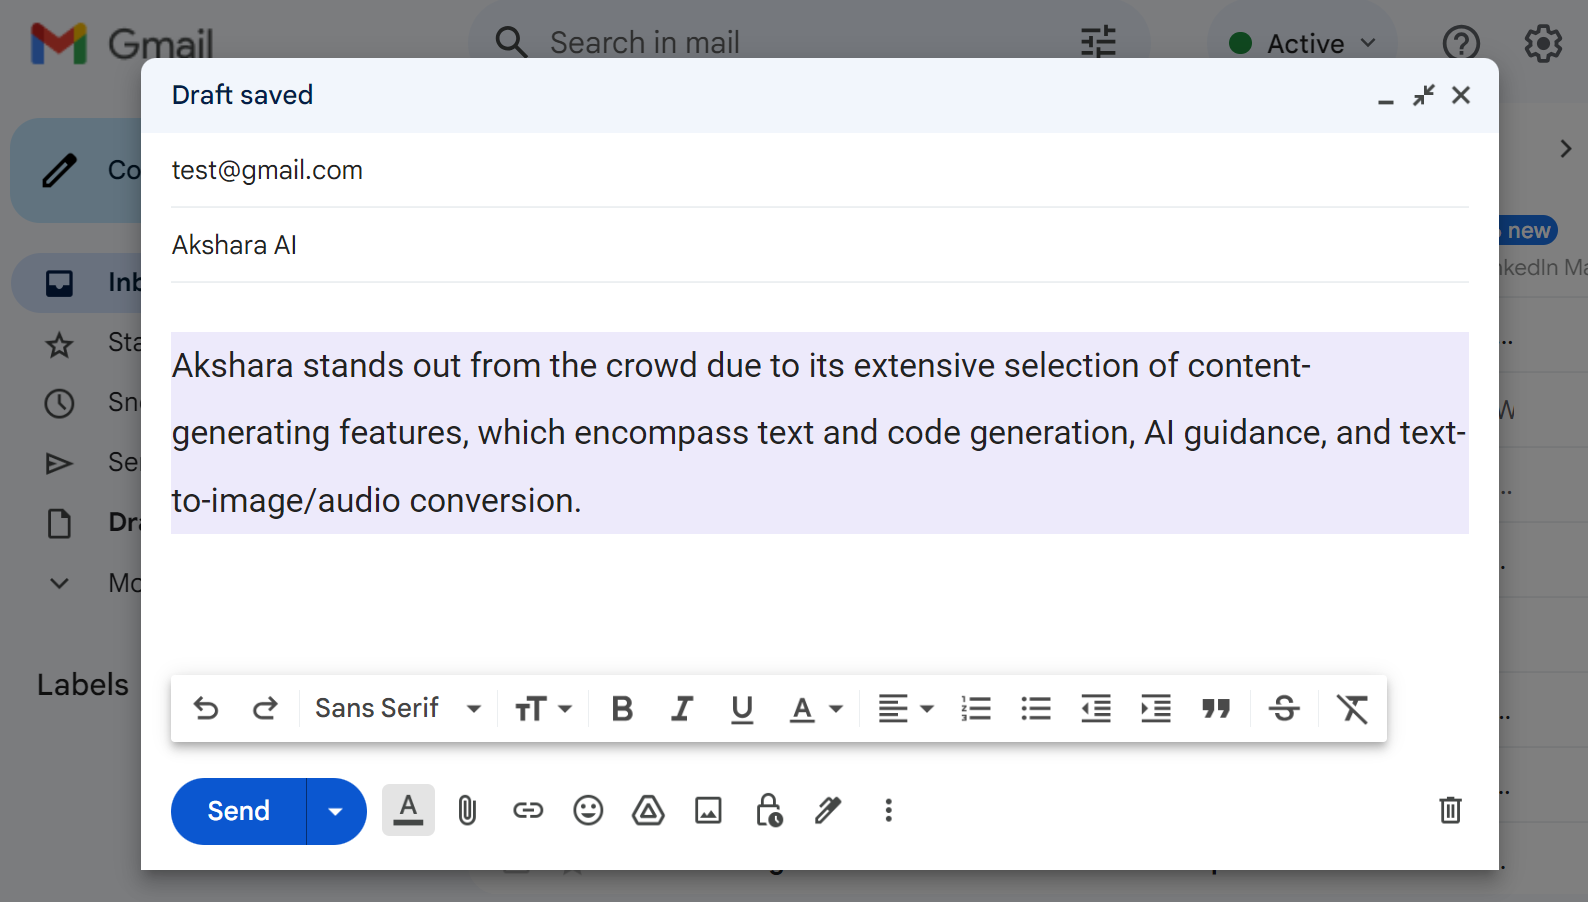Click the recipient field test@gmail.com
This screenshot has height=902, width=1588.
click(x=267, y=170)
